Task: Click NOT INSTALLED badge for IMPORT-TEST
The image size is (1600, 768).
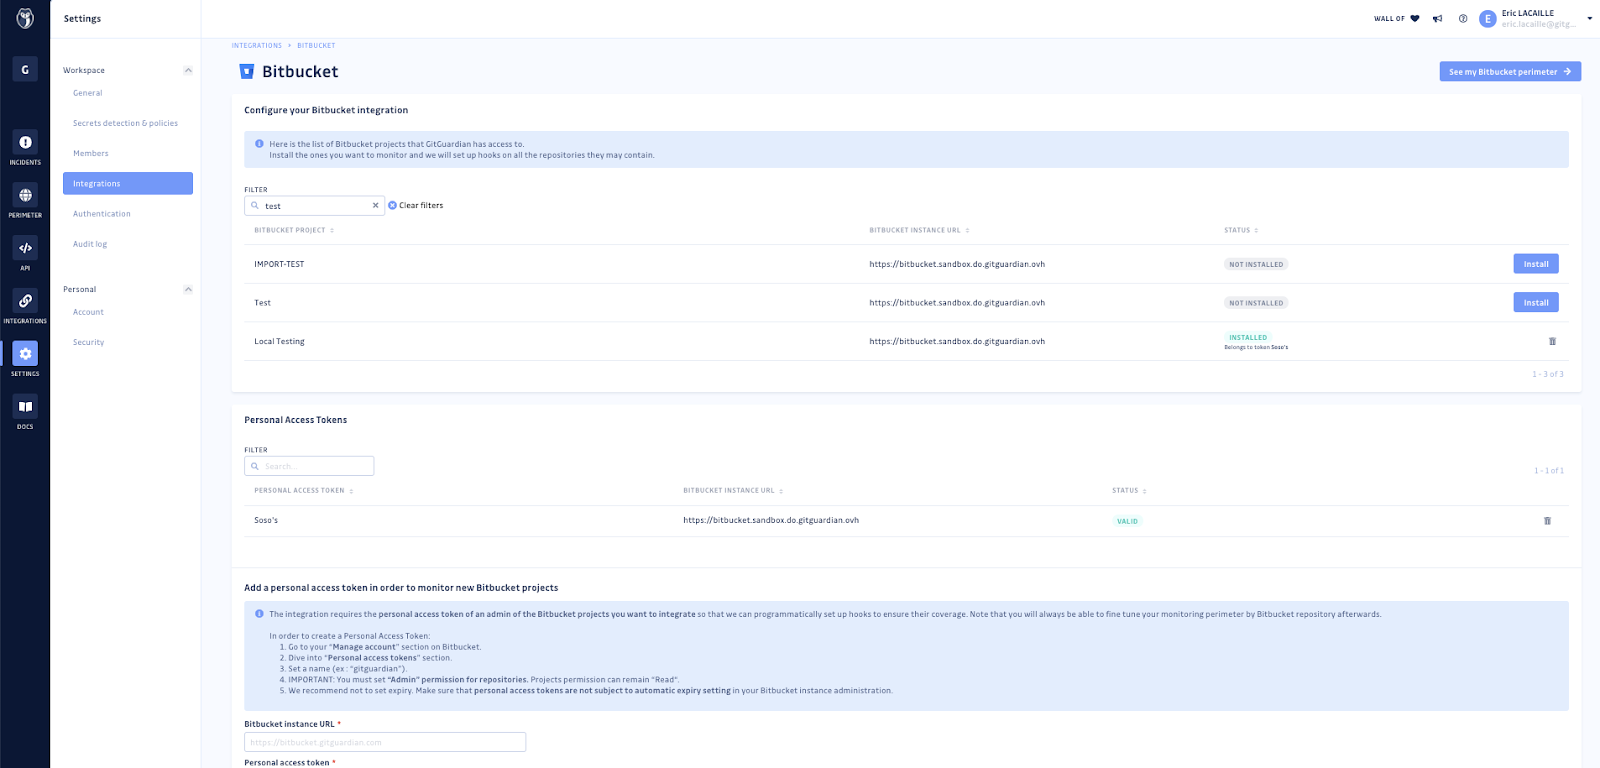Action: pos(1256,264)
